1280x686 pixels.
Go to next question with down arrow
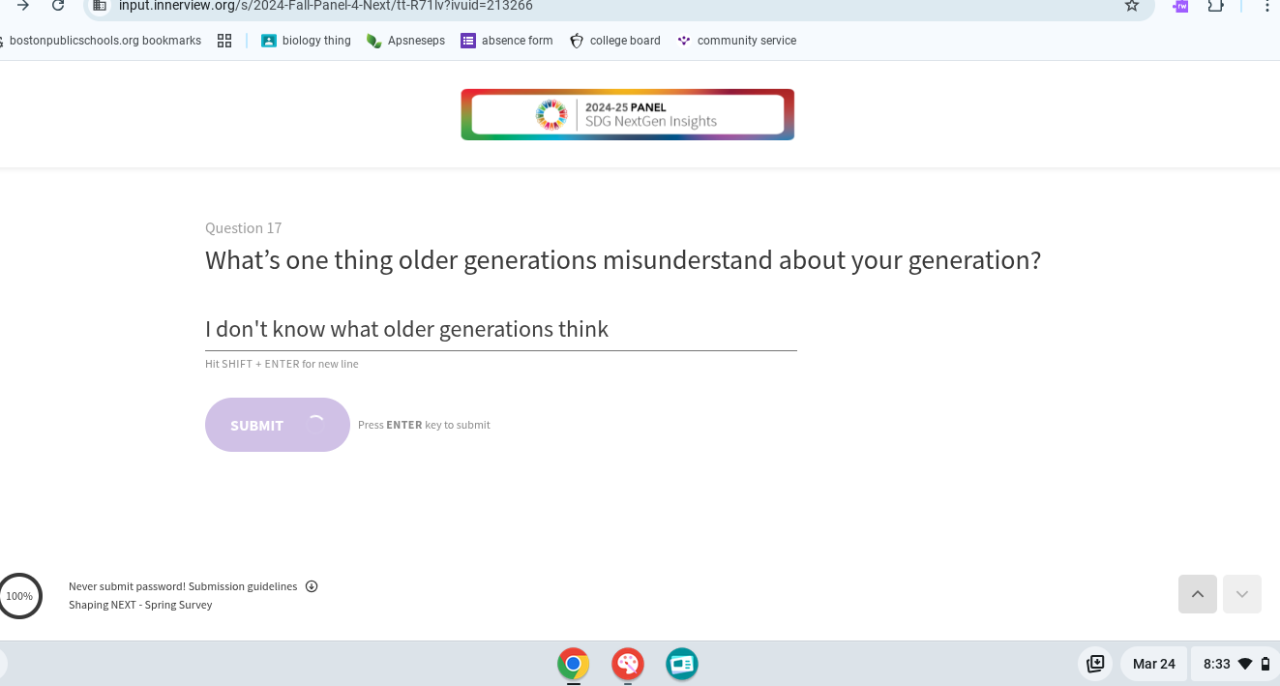point(1242,594)
